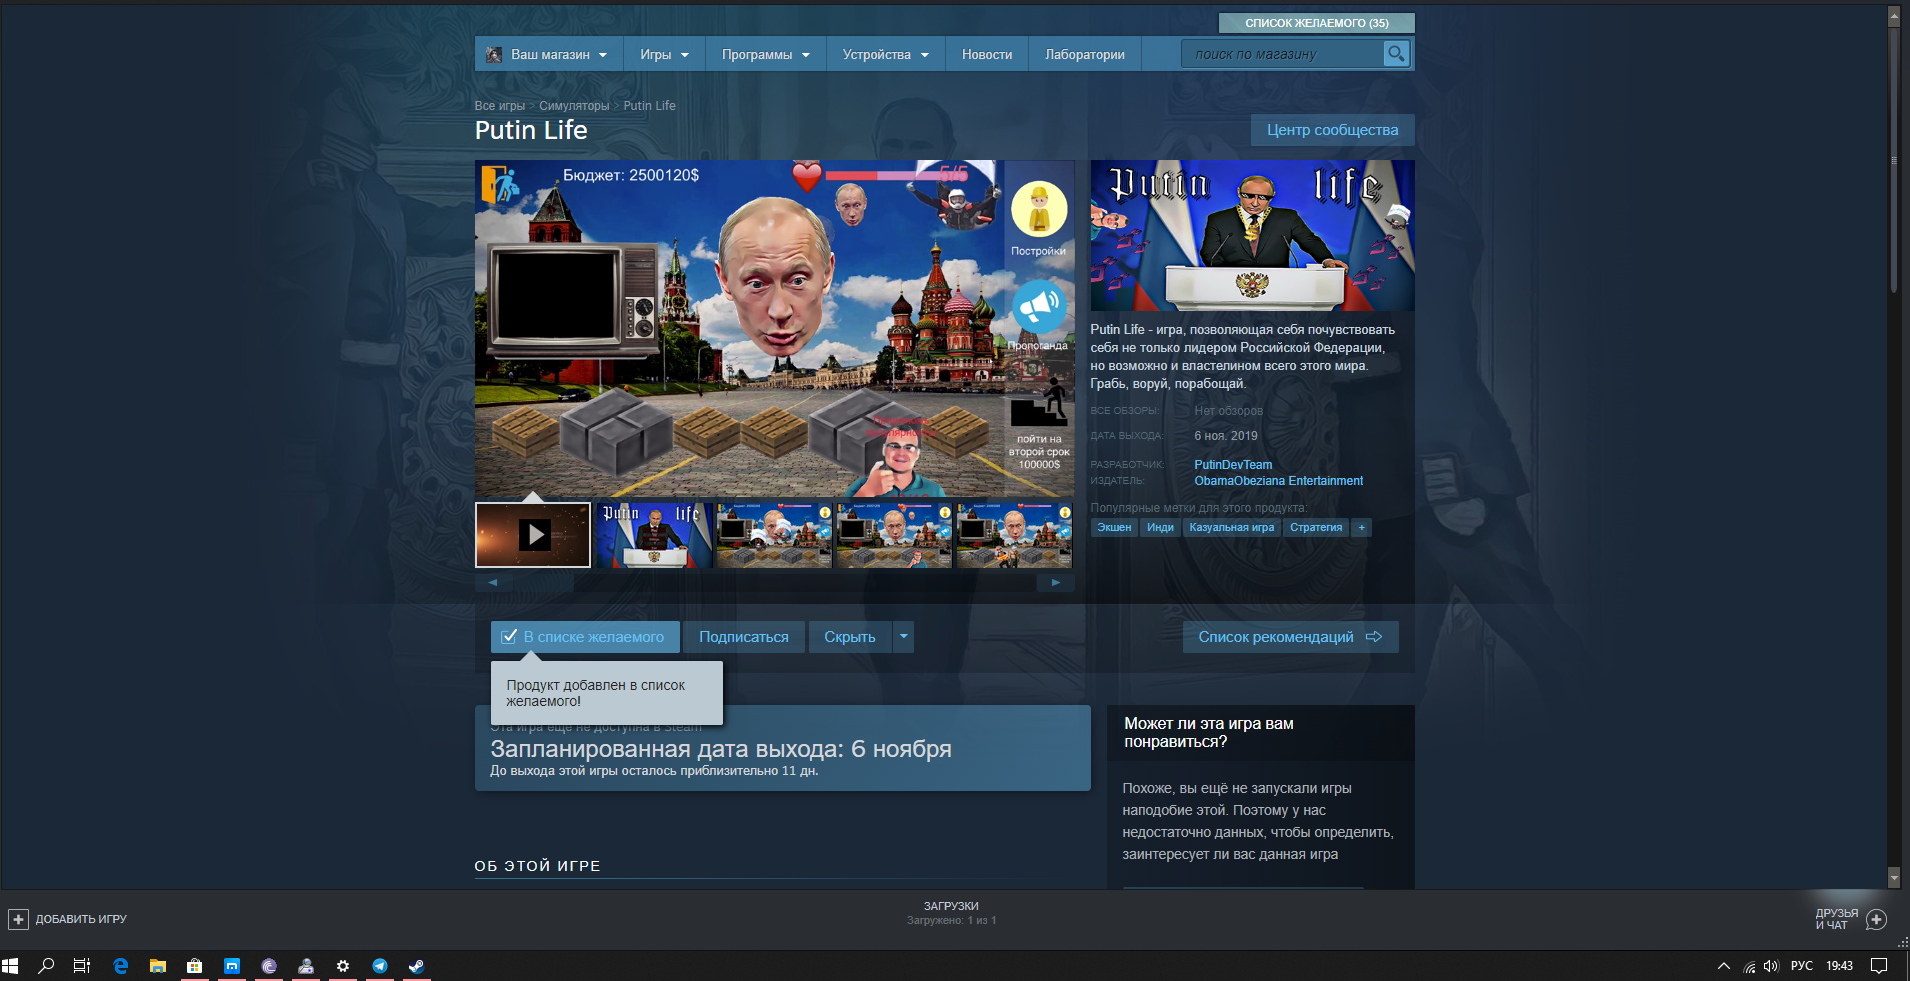Select the Putin Life logo thumbnail

click(x=654, y=535)
